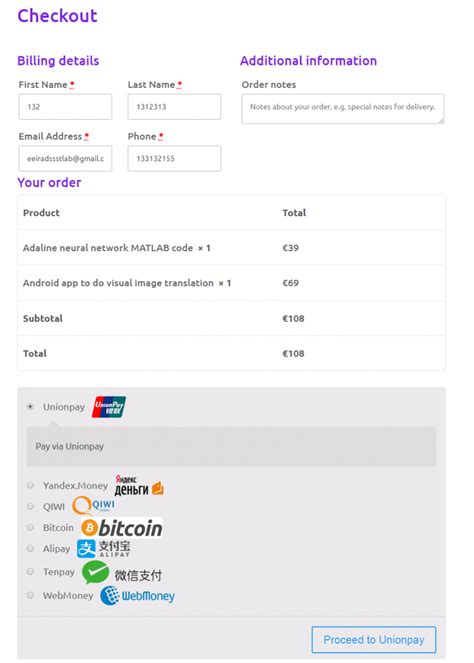Select the Unionpay radio button
Viewport: 474px width, 663px height.
(30, 407)
